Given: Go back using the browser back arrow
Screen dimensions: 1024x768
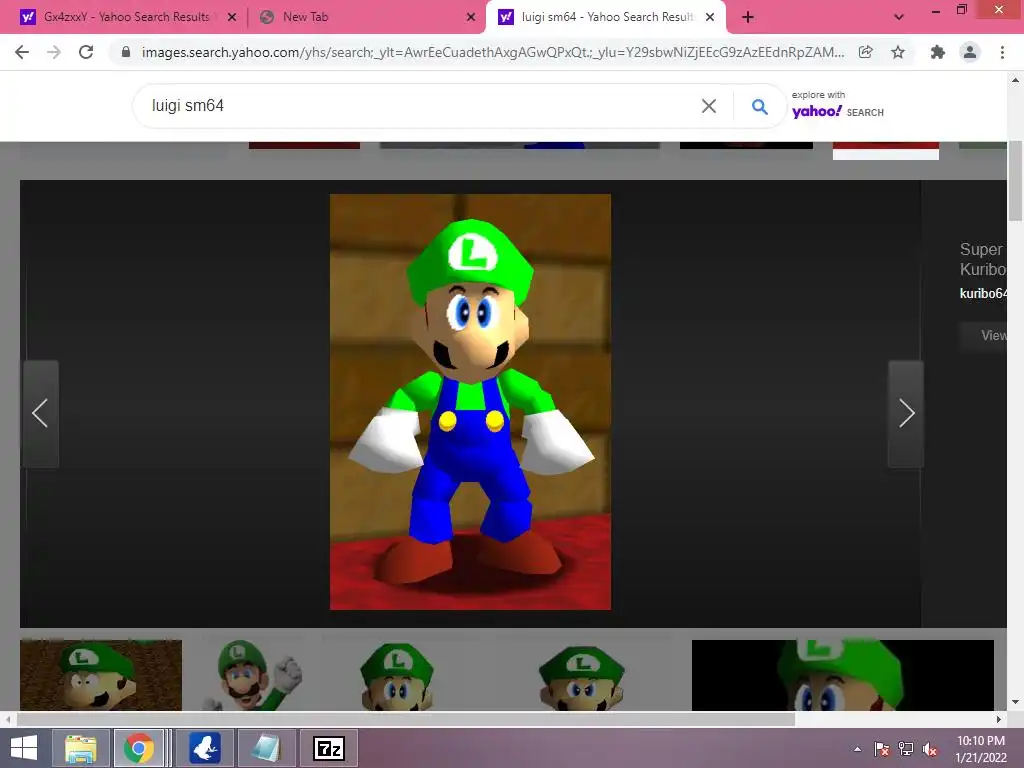Looking at the screenshot, I should click(22, 52).
